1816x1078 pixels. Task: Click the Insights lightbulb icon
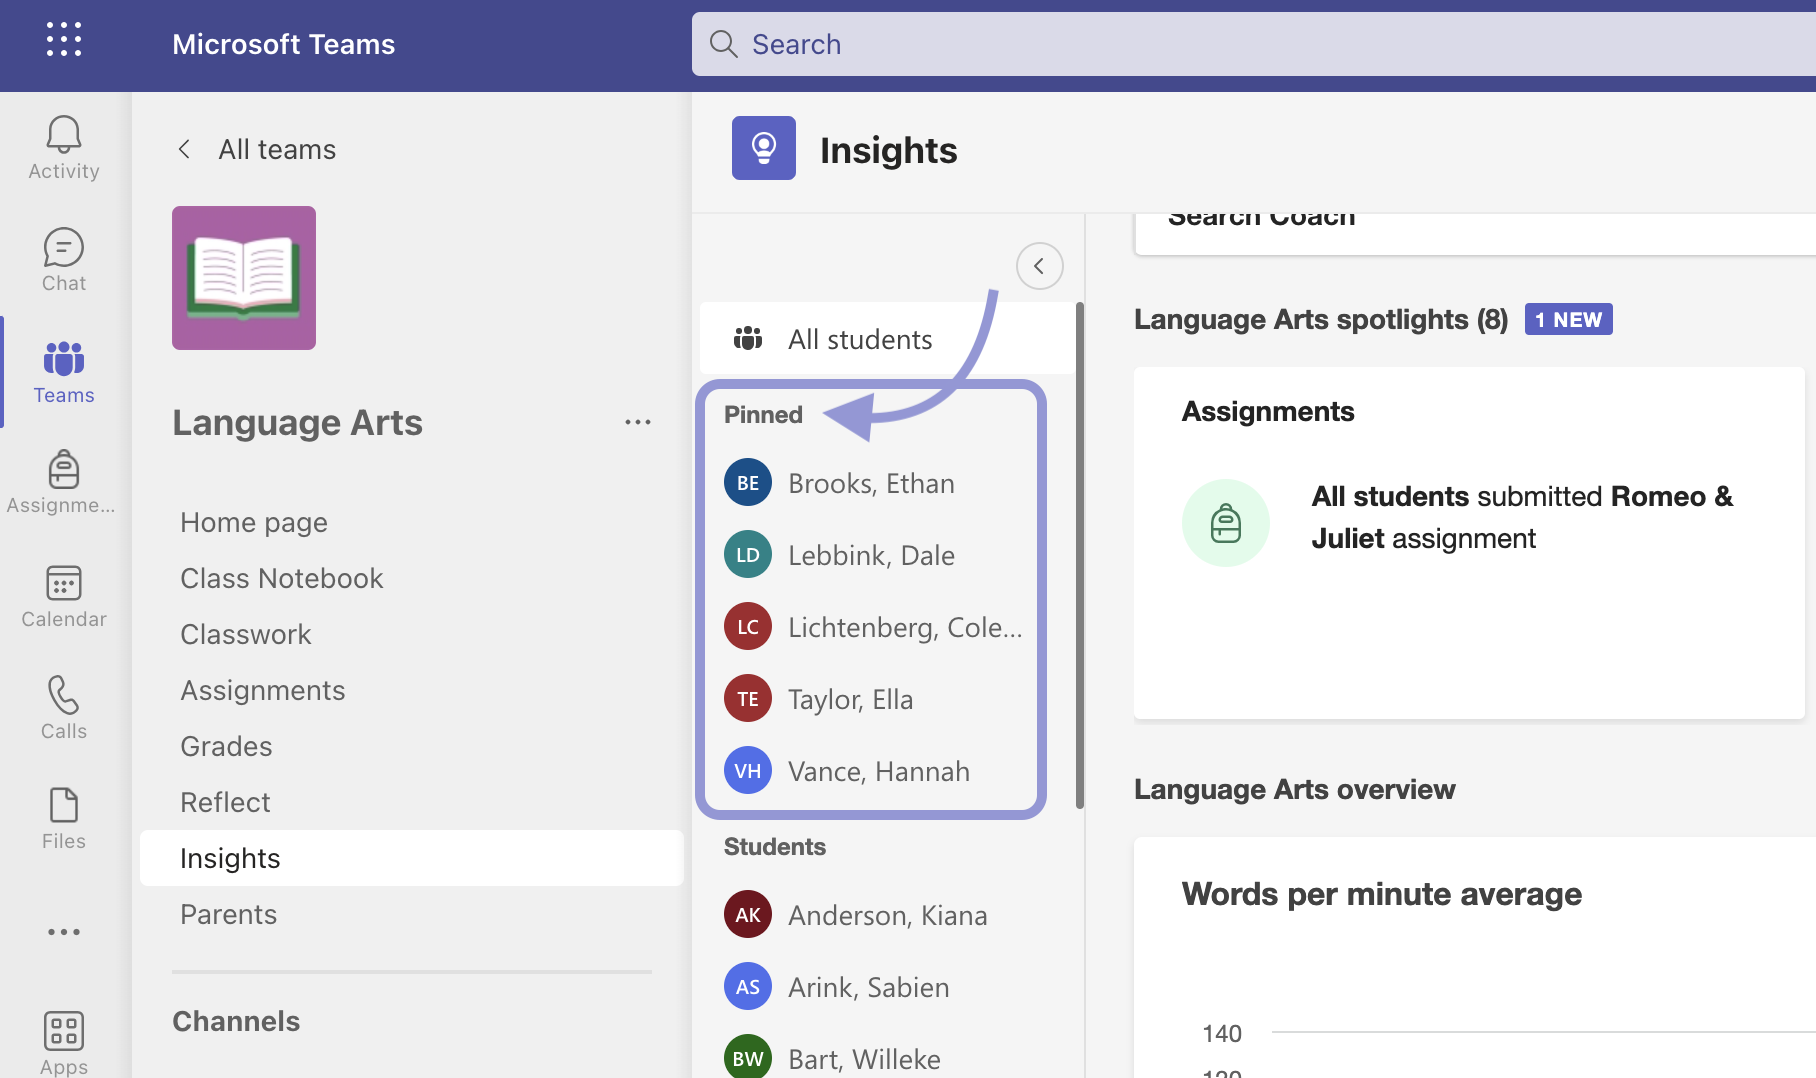click(x=763, y=148)
